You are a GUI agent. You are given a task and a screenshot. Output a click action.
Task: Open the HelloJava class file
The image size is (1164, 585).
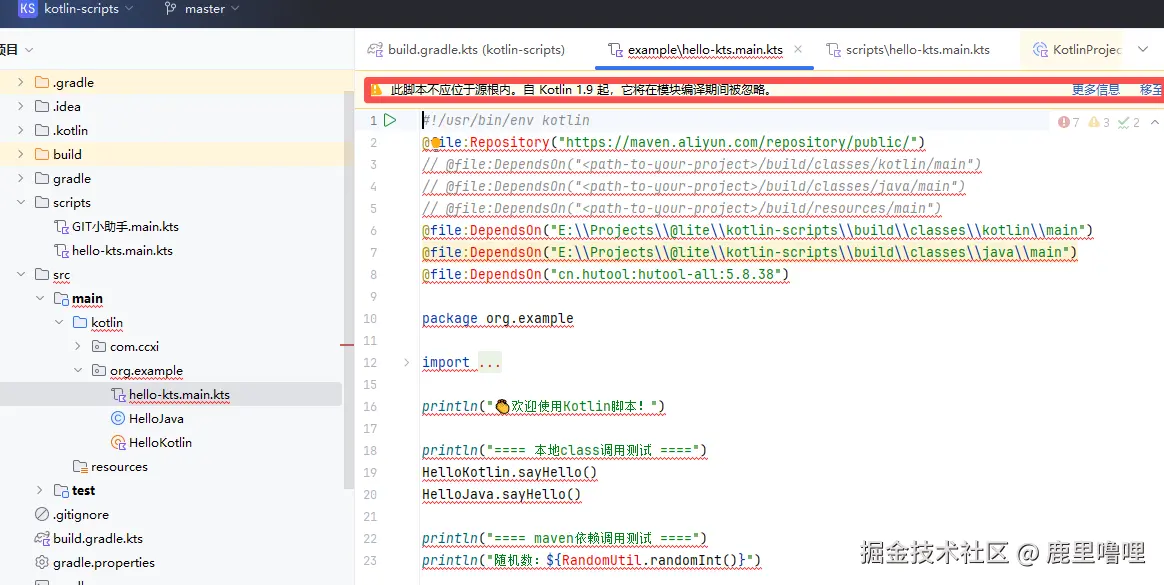(x=156, y=419)
